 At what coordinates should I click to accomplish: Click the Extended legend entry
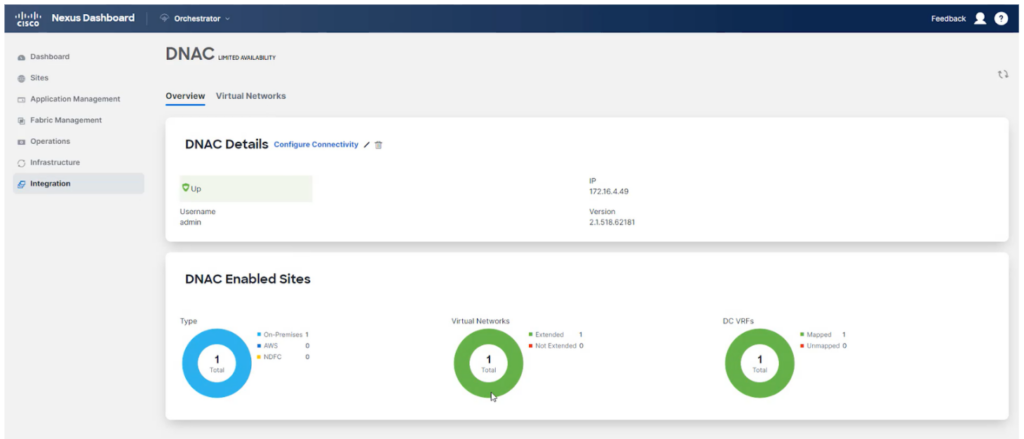click(x=555, y=334)
